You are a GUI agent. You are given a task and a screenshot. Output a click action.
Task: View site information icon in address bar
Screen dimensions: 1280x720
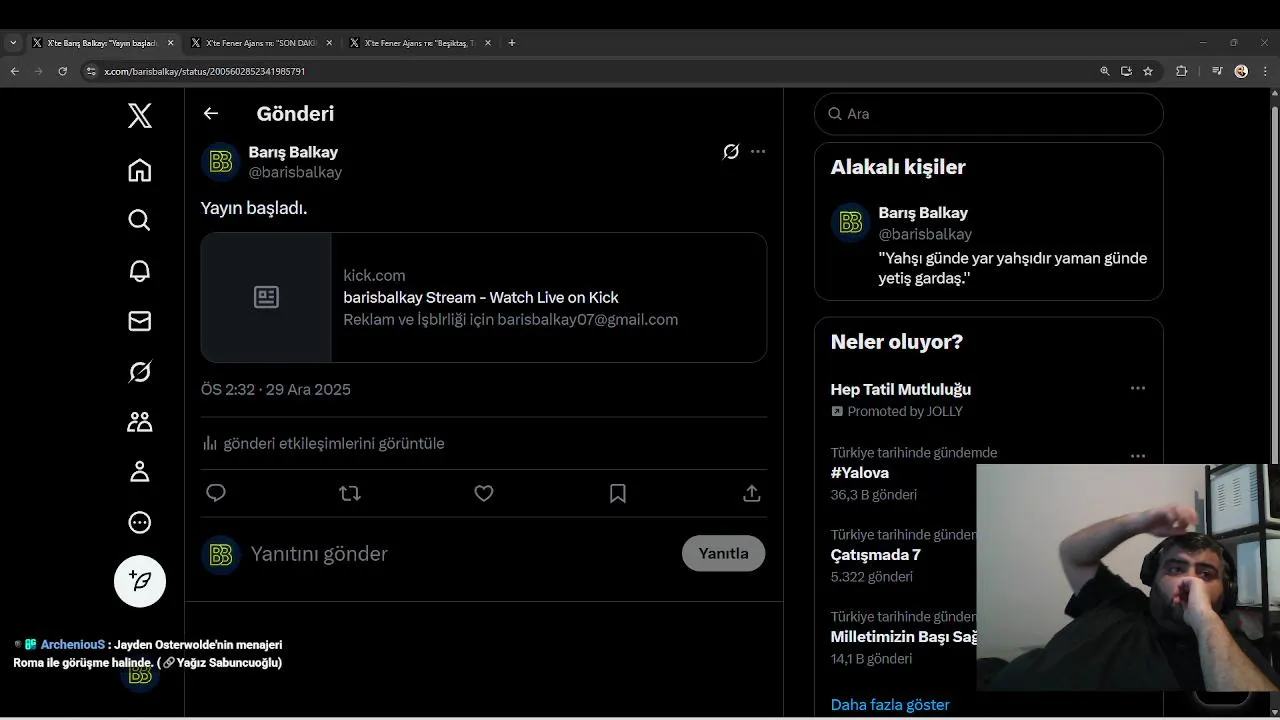(91, 71)
